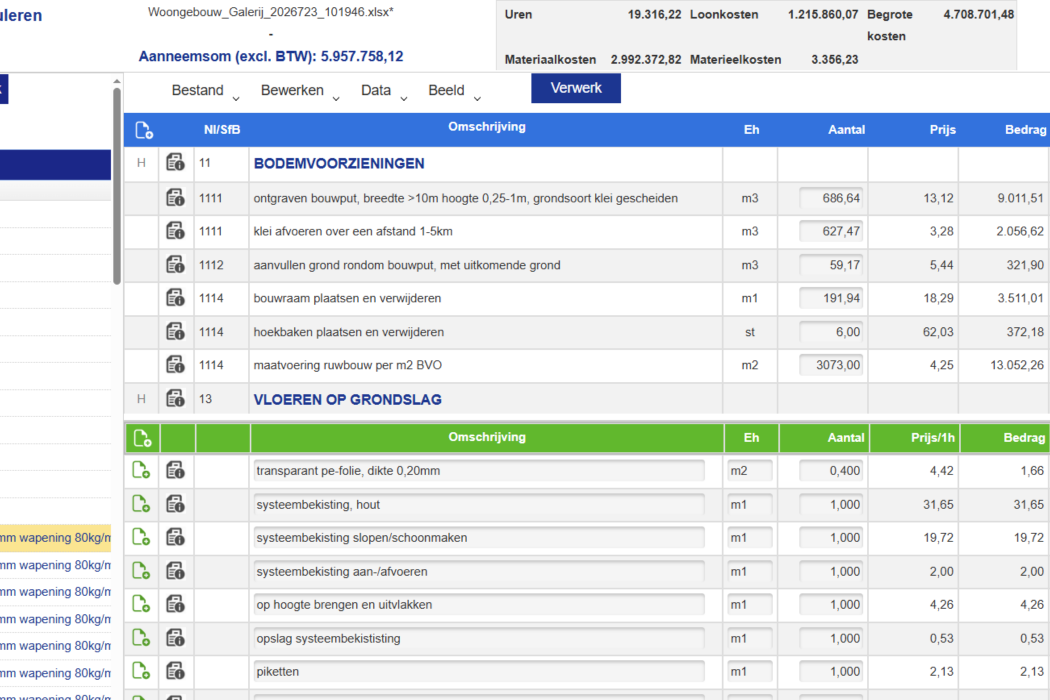This screenshot has width=1050, height=700.
Task: Click the Woongebouw_Galerij file name
Action: pos(271,12)
